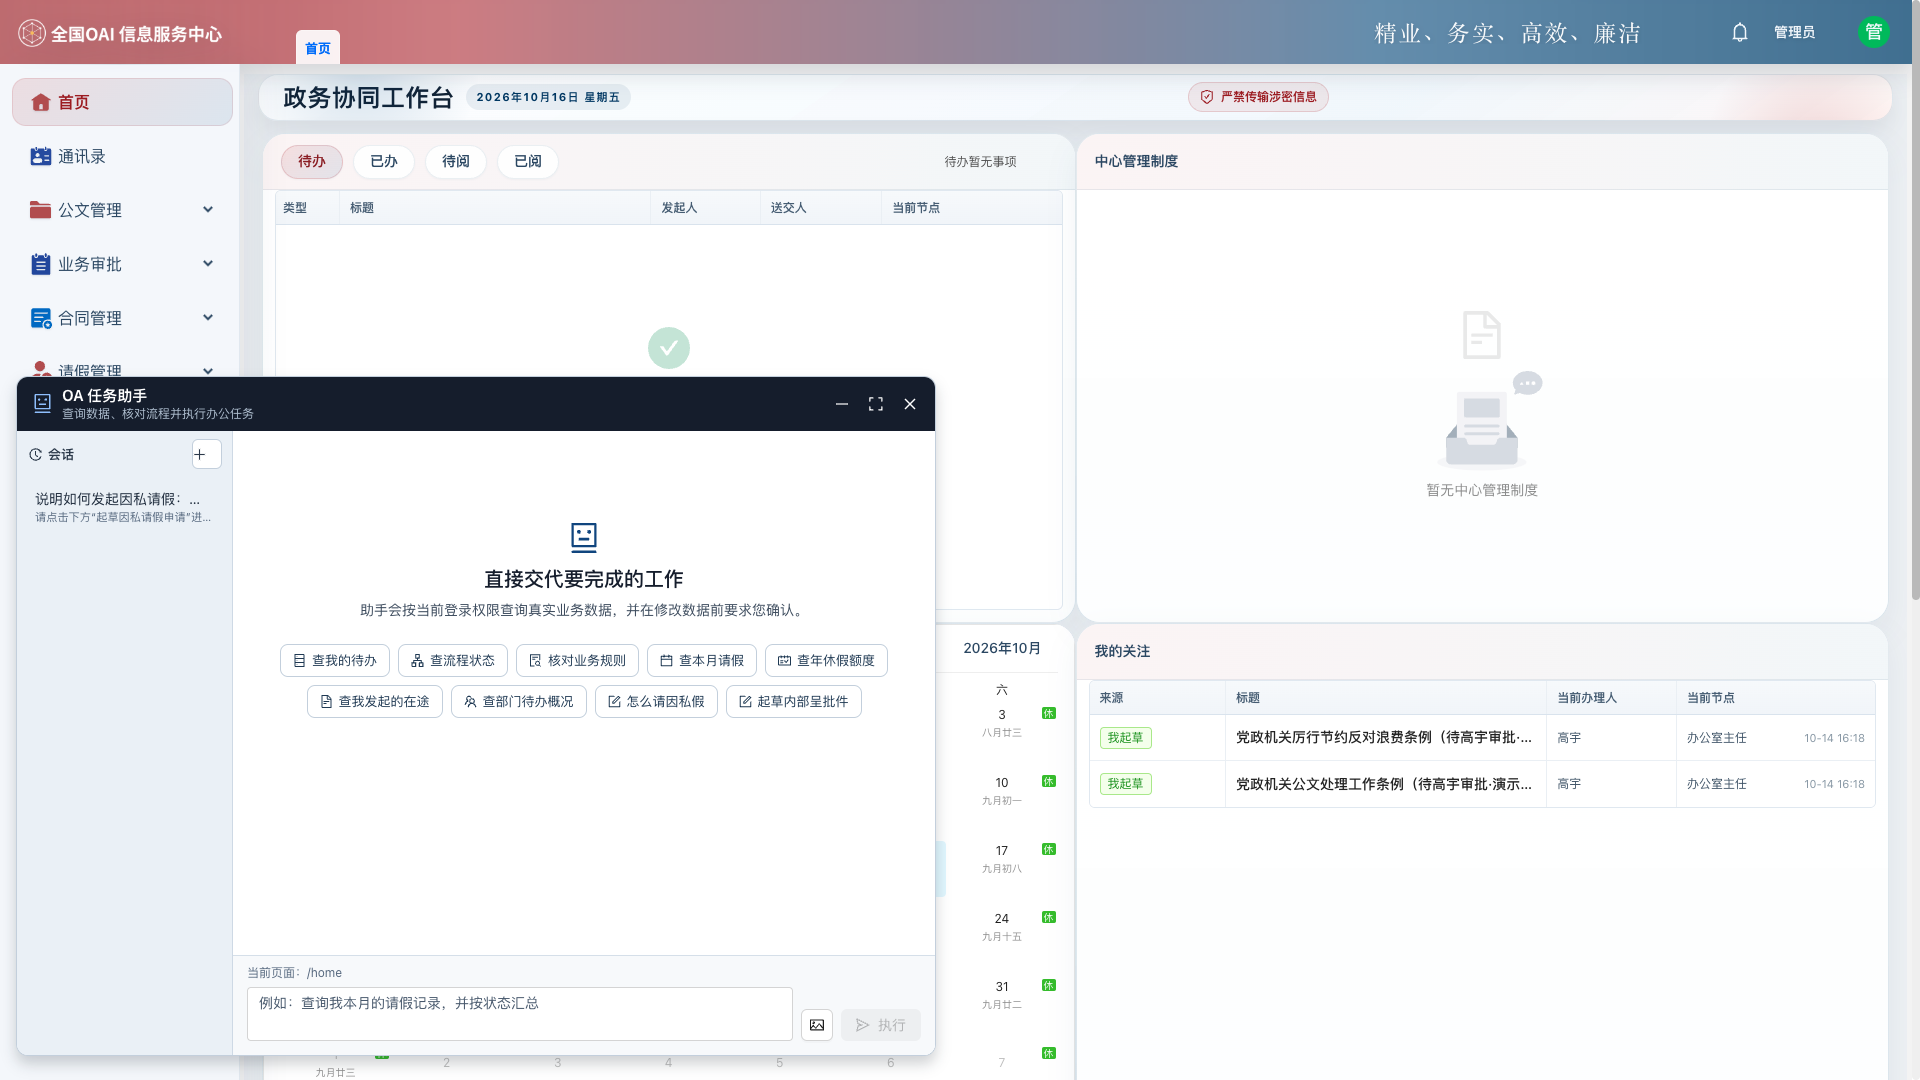Click the 核对业务规则 quick action
1920x1080 pixels.
coord(577,661)
